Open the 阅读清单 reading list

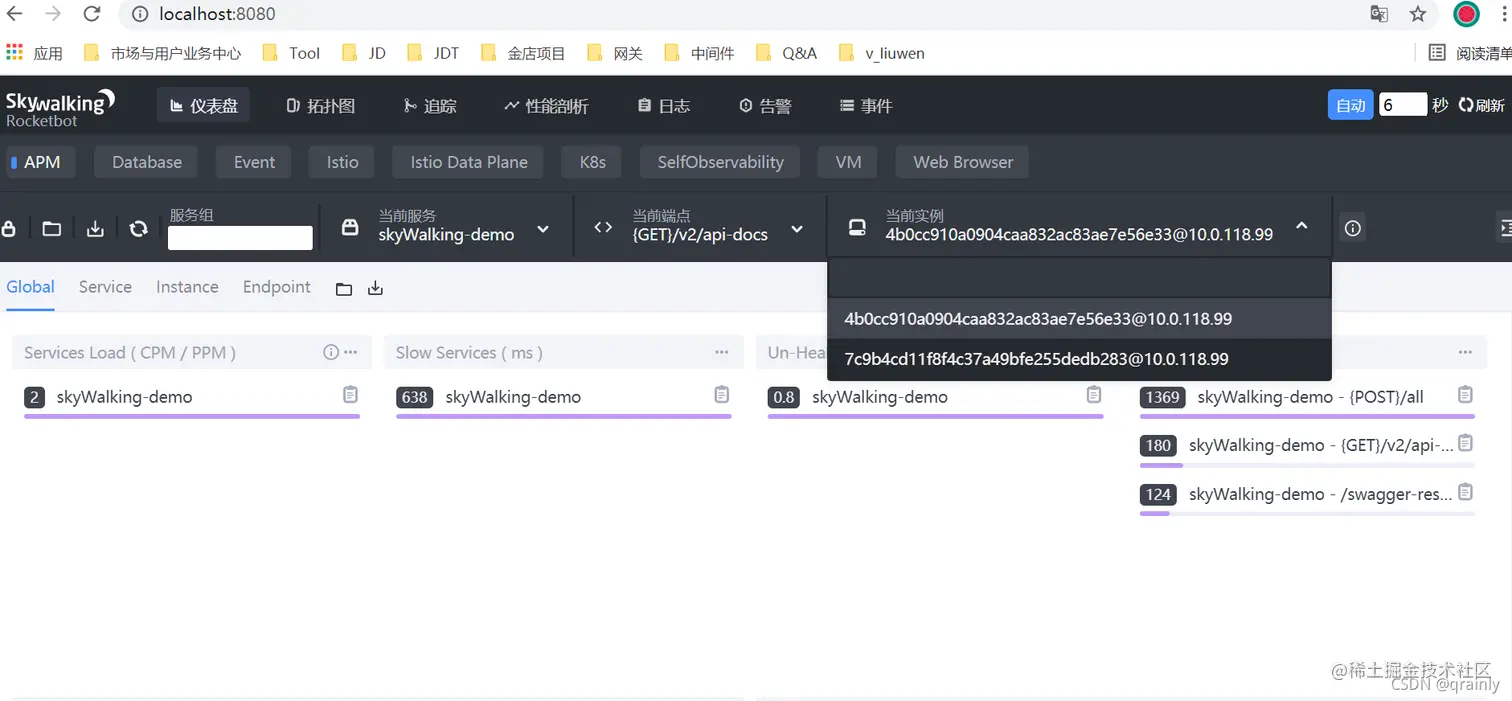[x=1470, y=53]
